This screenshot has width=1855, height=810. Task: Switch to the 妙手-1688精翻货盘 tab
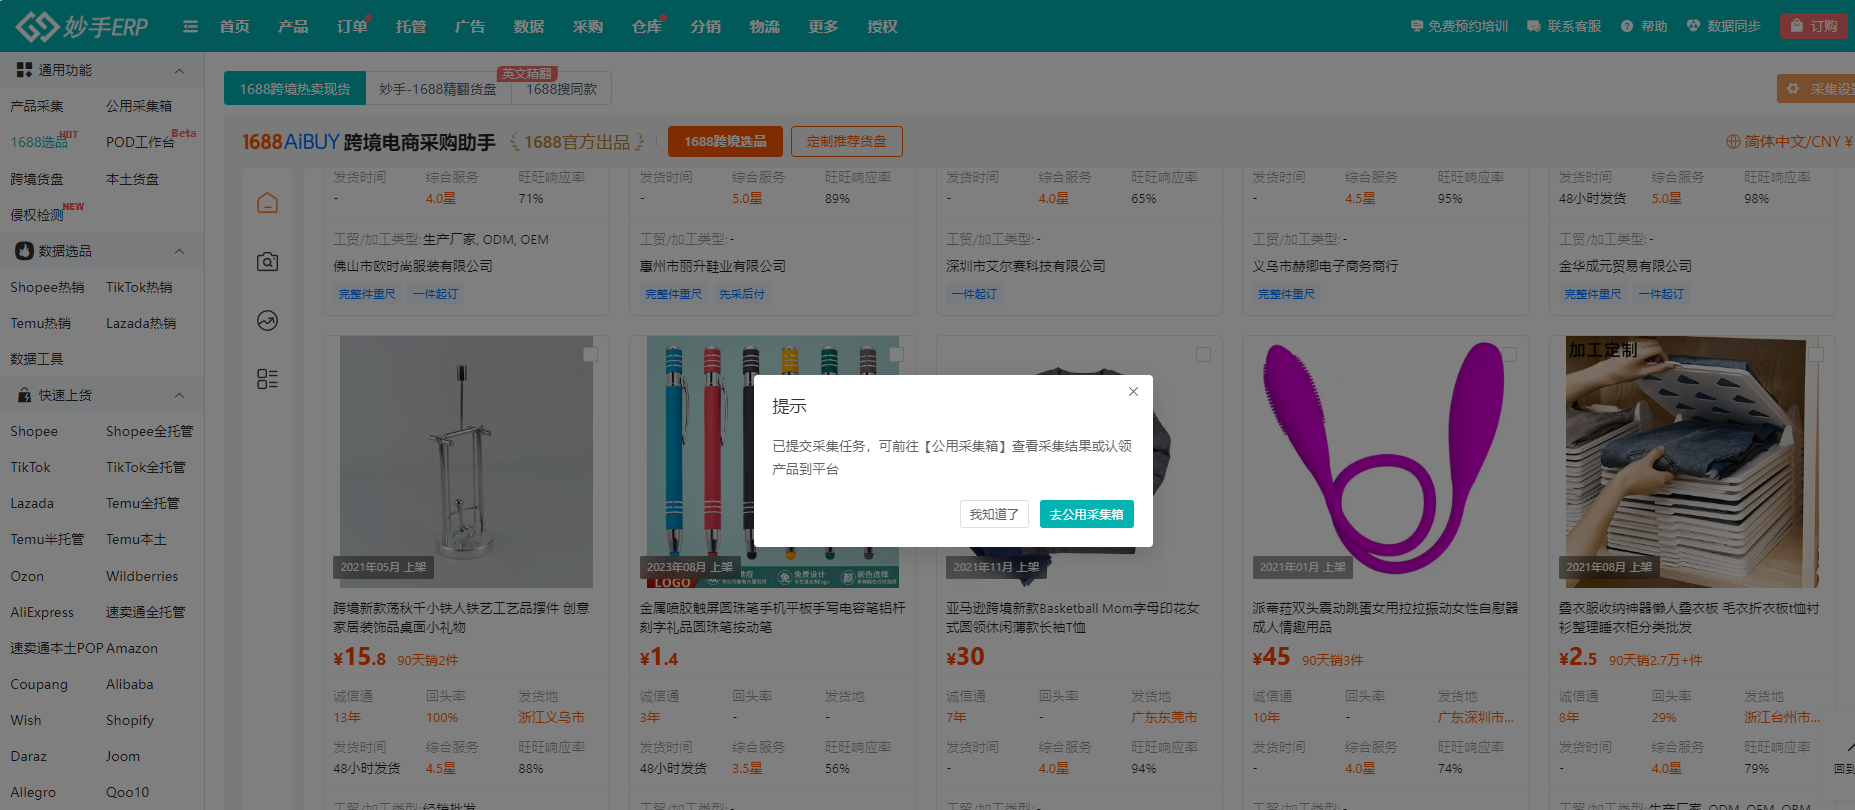tap(438, 88)
